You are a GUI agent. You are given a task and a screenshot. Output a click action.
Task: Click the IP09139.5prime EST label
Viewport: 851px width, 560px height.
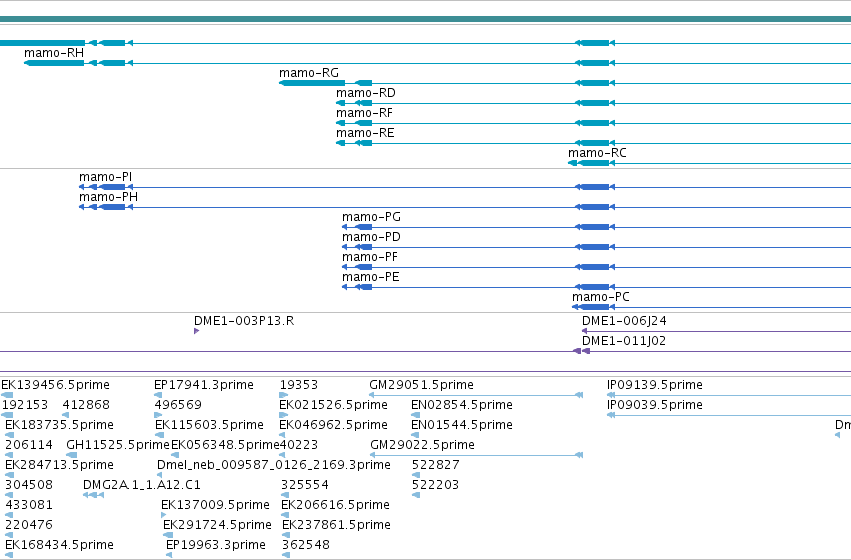pos(655,385)
